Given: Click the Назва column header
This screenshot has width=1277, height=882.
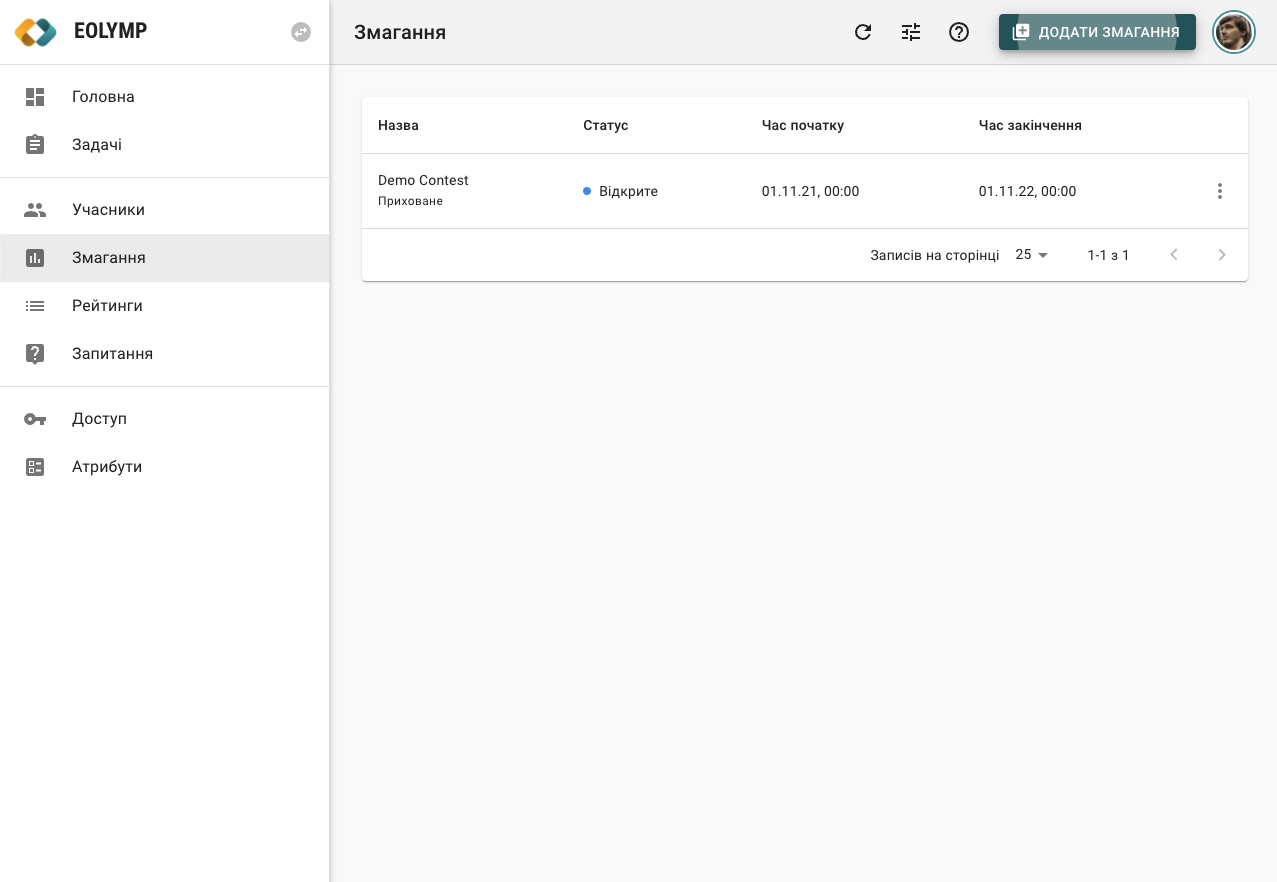Looking at the screenshot, I should coord(398,126).
